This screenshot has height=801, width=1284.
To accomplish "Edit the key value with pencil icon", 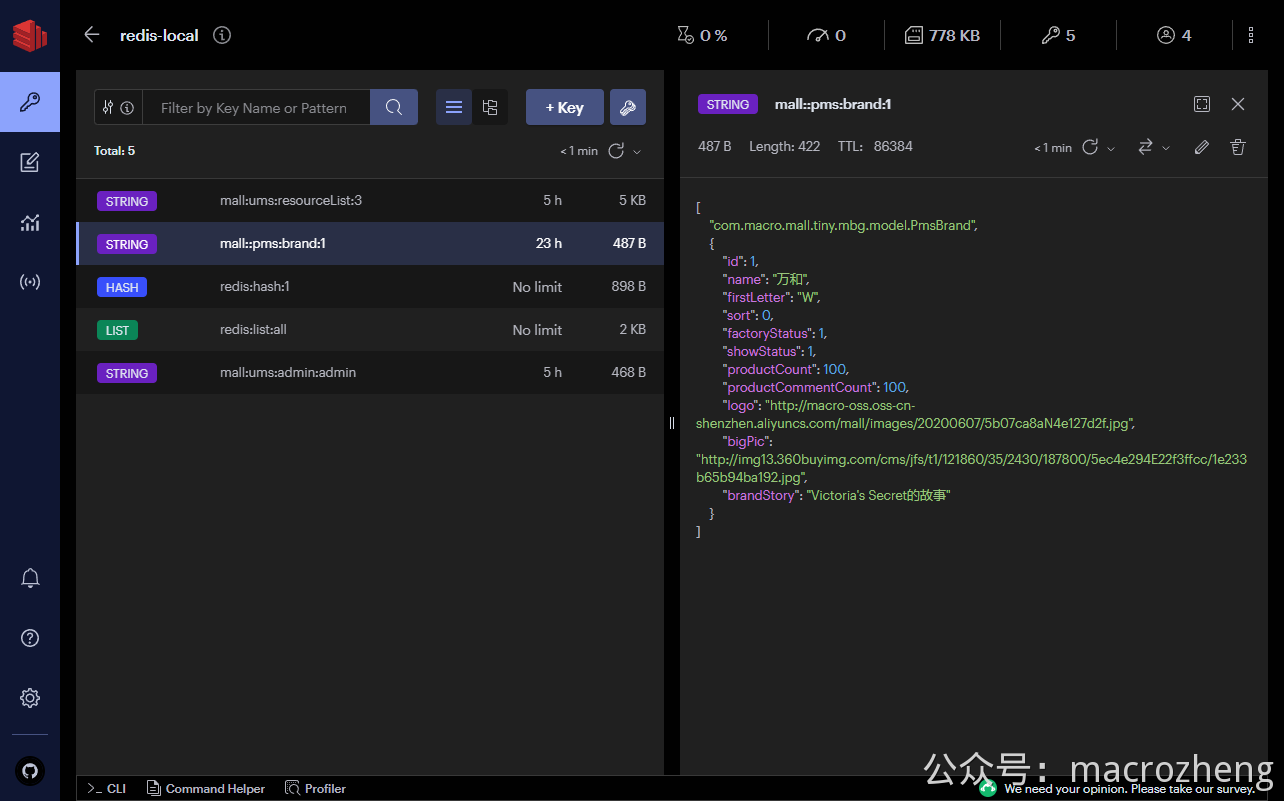I will pyautogui.click(x=1202, y=147).
